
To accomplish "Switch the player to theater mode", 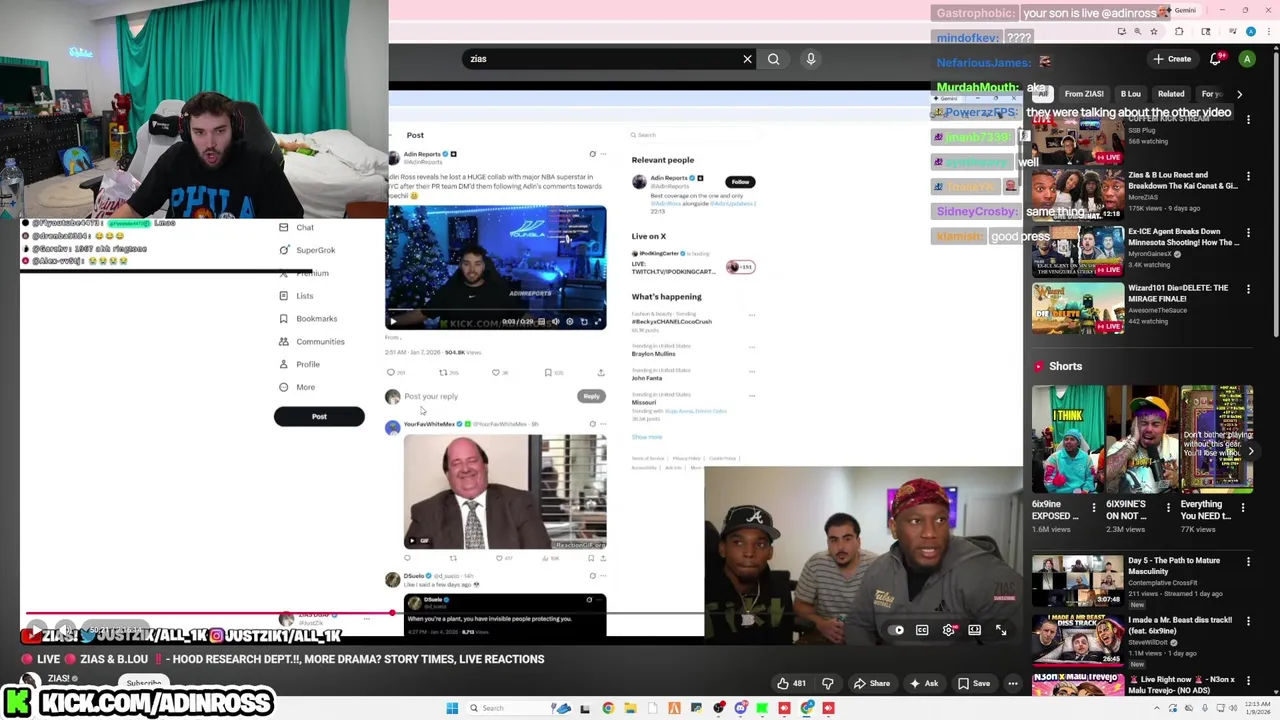I will click(x=974, y=630).
